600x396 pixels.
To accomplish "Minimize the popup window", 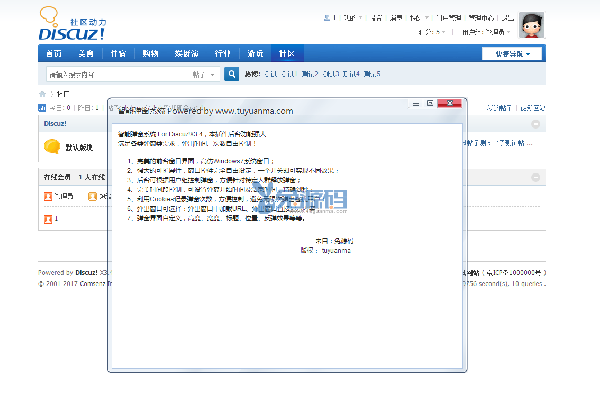I will coord(416,104).
